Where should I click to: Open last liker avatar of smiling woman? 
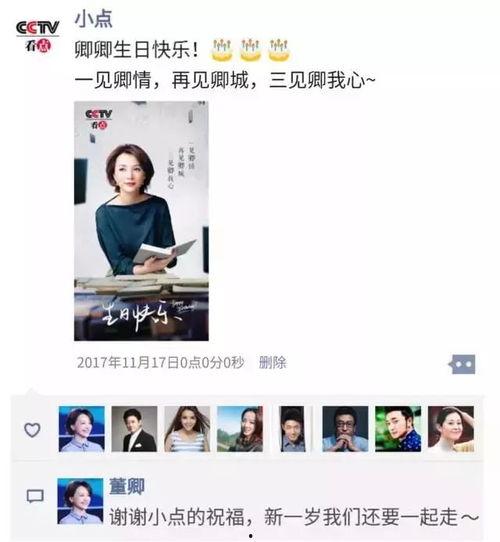click(x=451, y=429)
